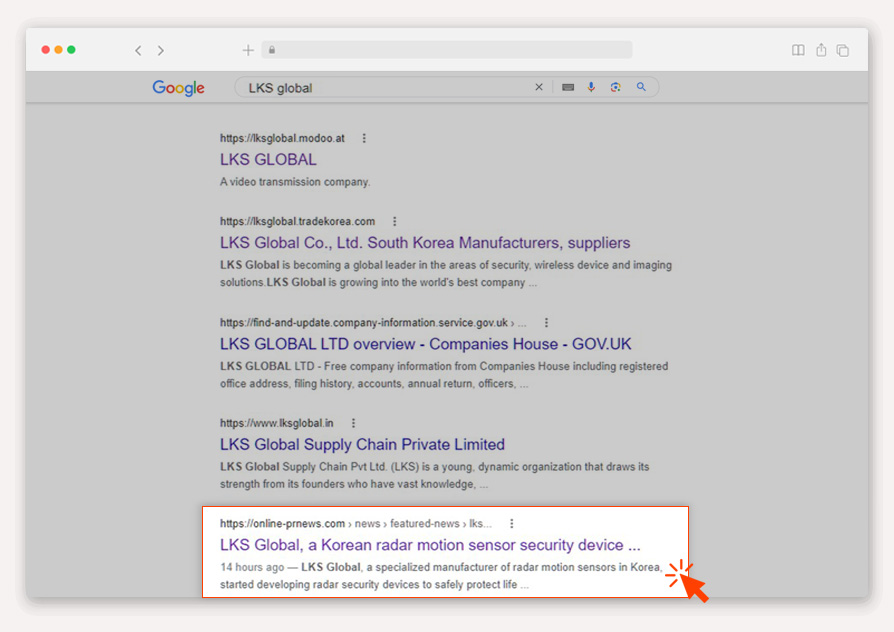The image size is (894, 632).
Task: Open options menu for www.lksglobal.in result
Action: coord(353,423)
